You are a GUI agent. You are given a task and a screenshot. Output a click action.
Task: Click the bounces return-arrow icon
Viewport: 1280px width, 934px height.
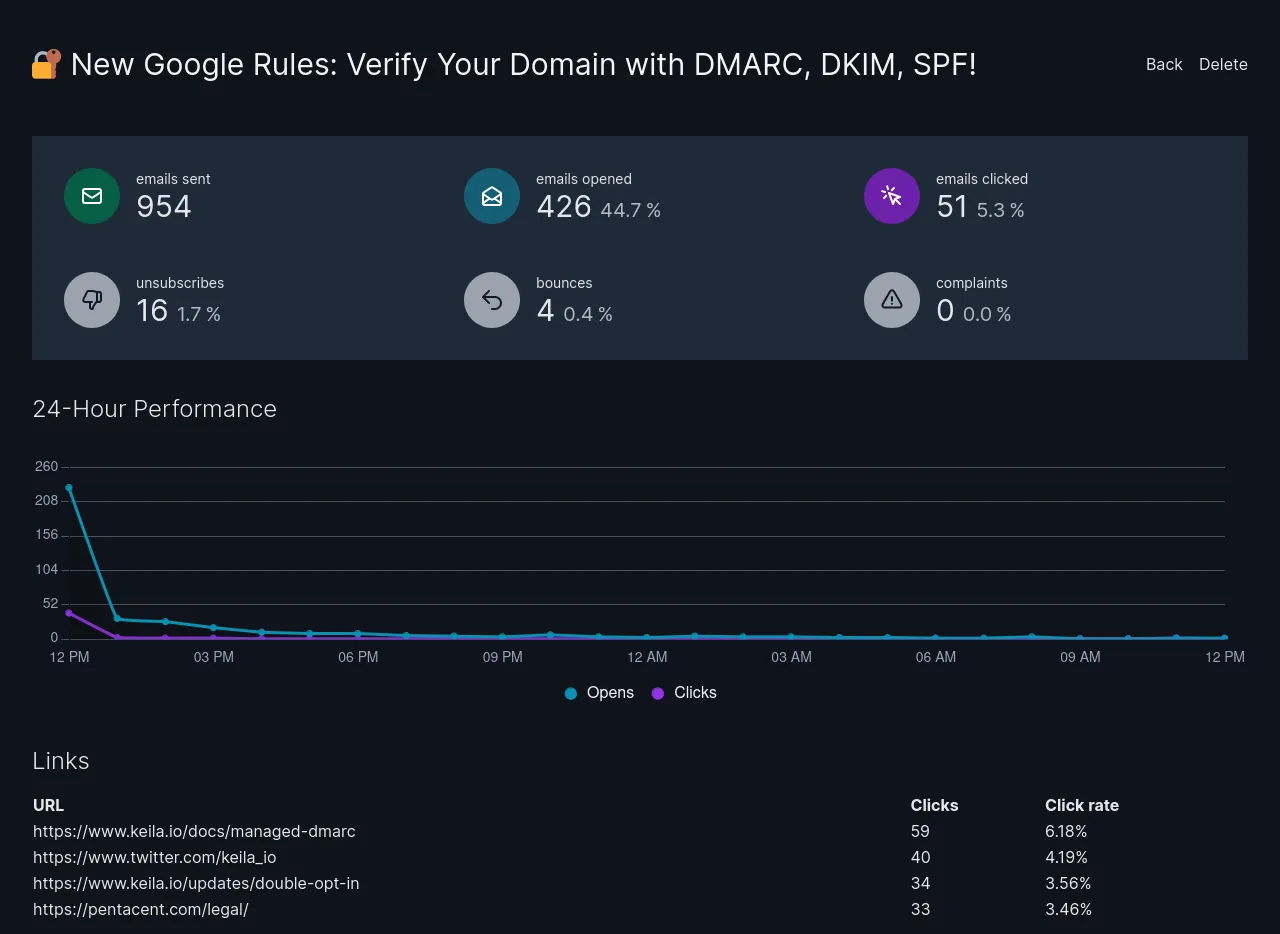[492, 300]
